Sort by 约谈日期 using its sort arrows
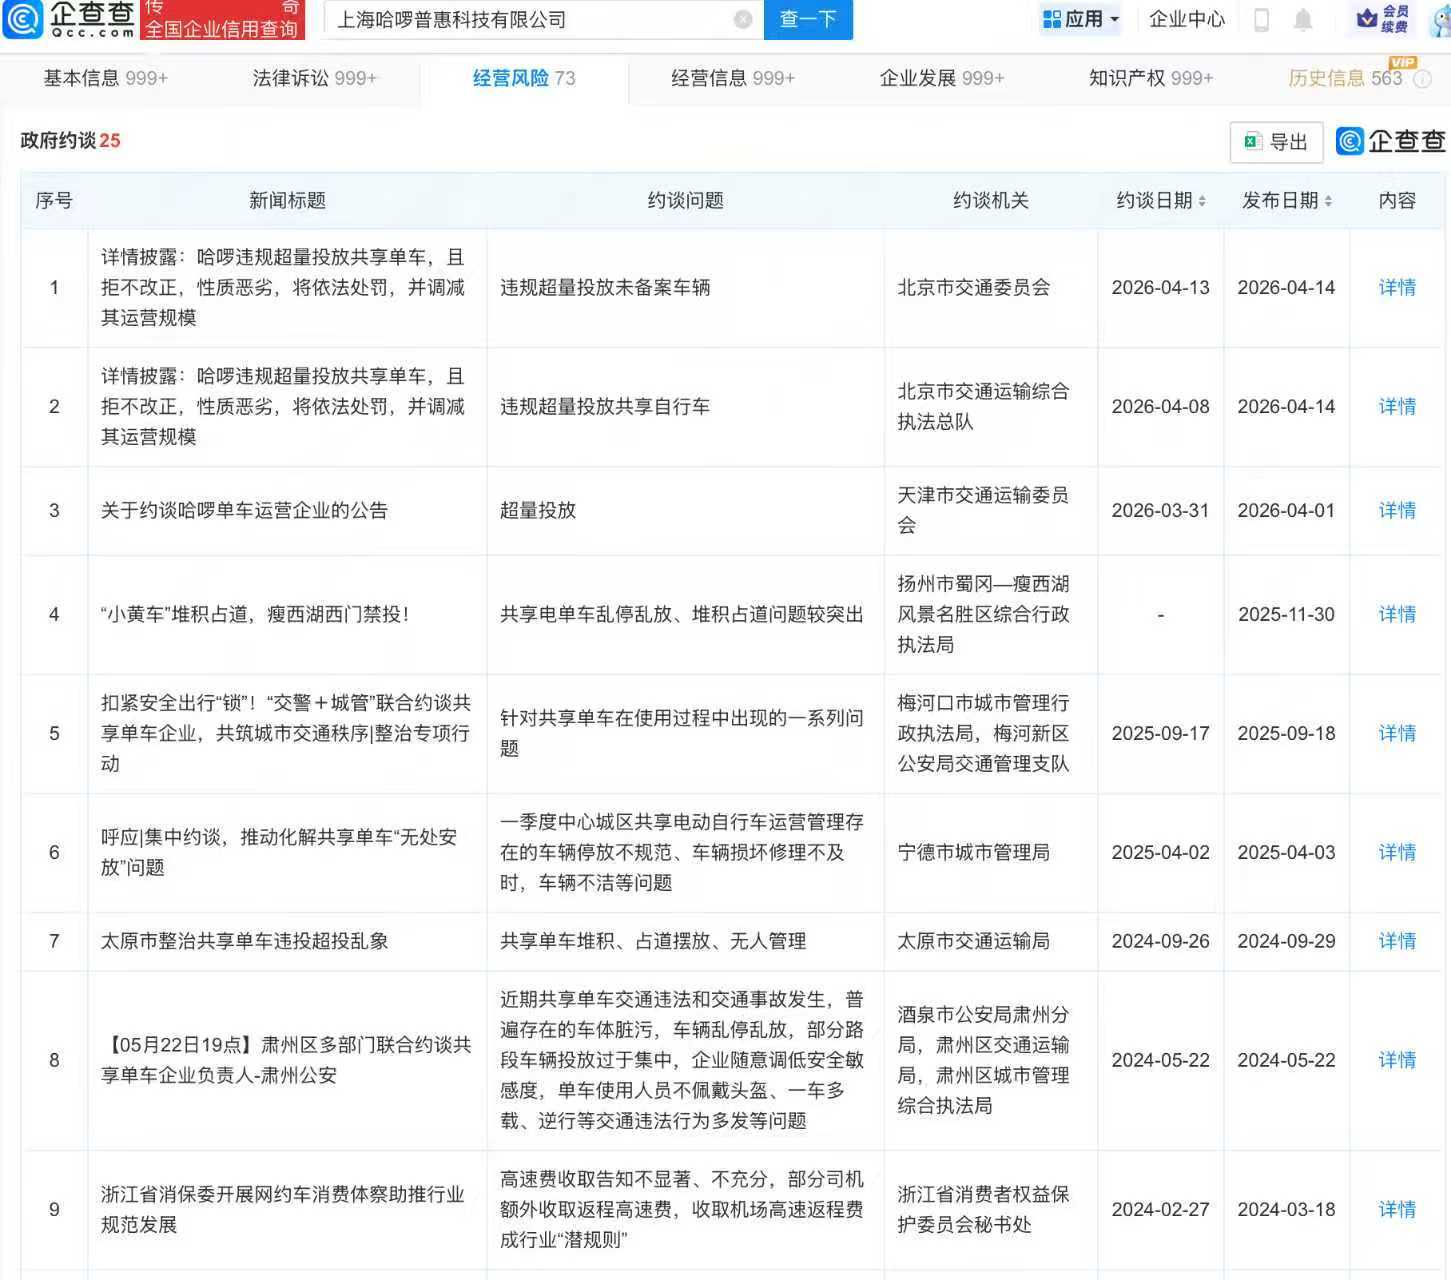 click(x=1202, y=201)
